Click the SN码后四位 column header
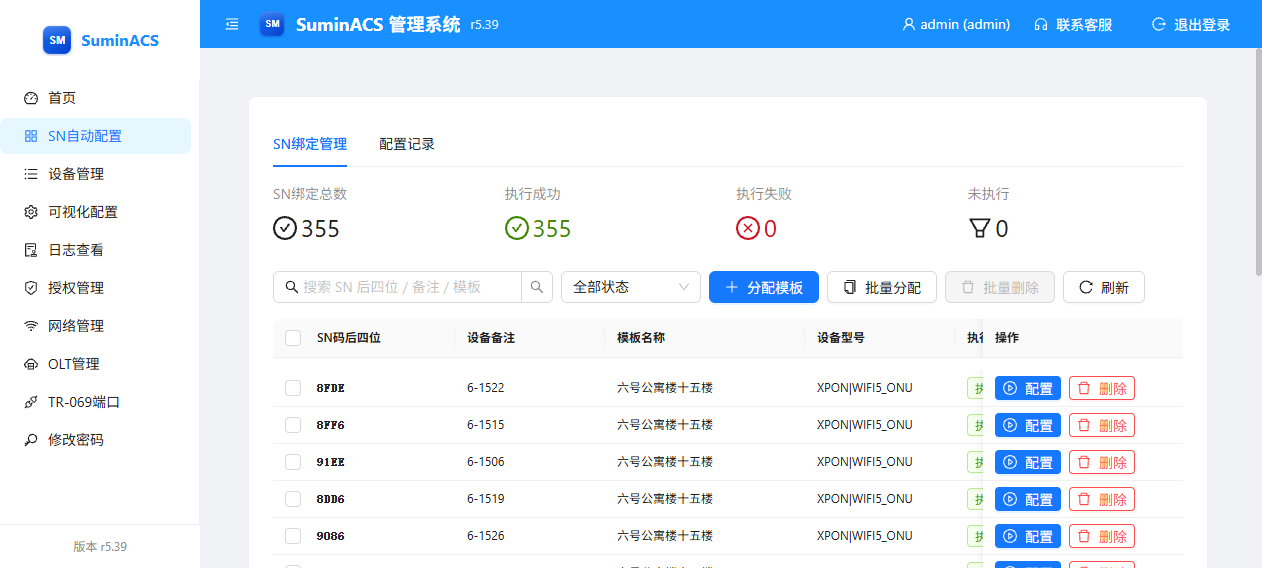 click(x=349, y=338)
